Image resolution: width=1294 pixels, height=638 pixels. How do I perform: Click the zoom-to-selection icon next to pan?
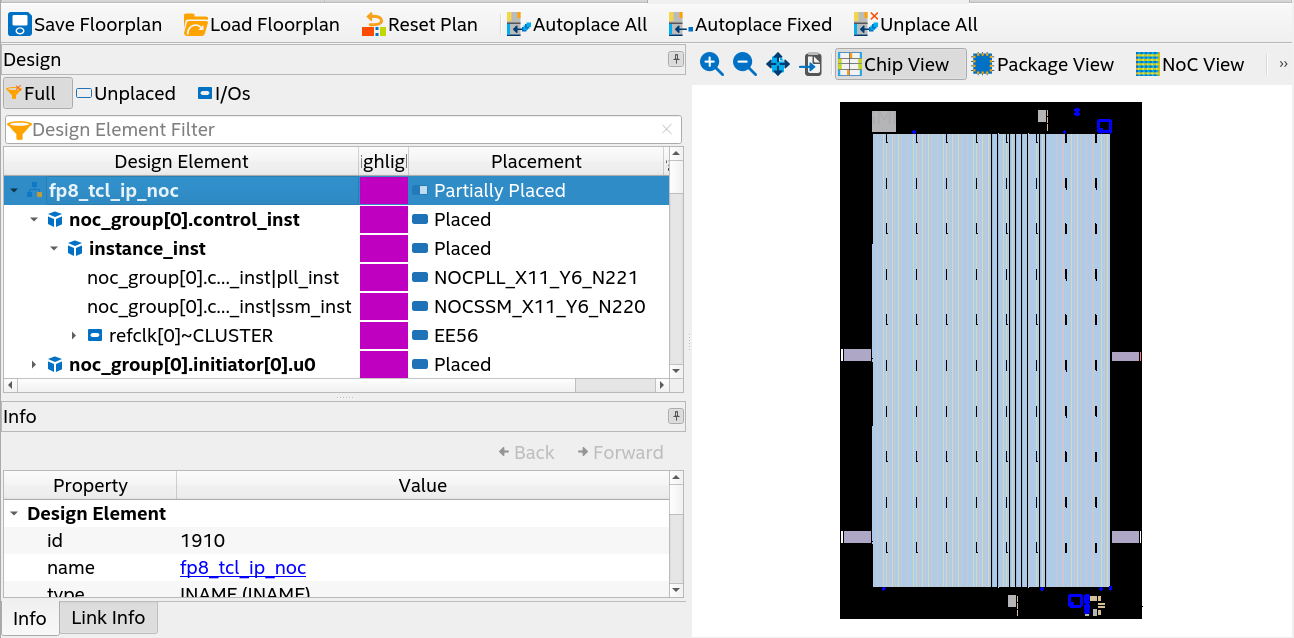[810, 64]
